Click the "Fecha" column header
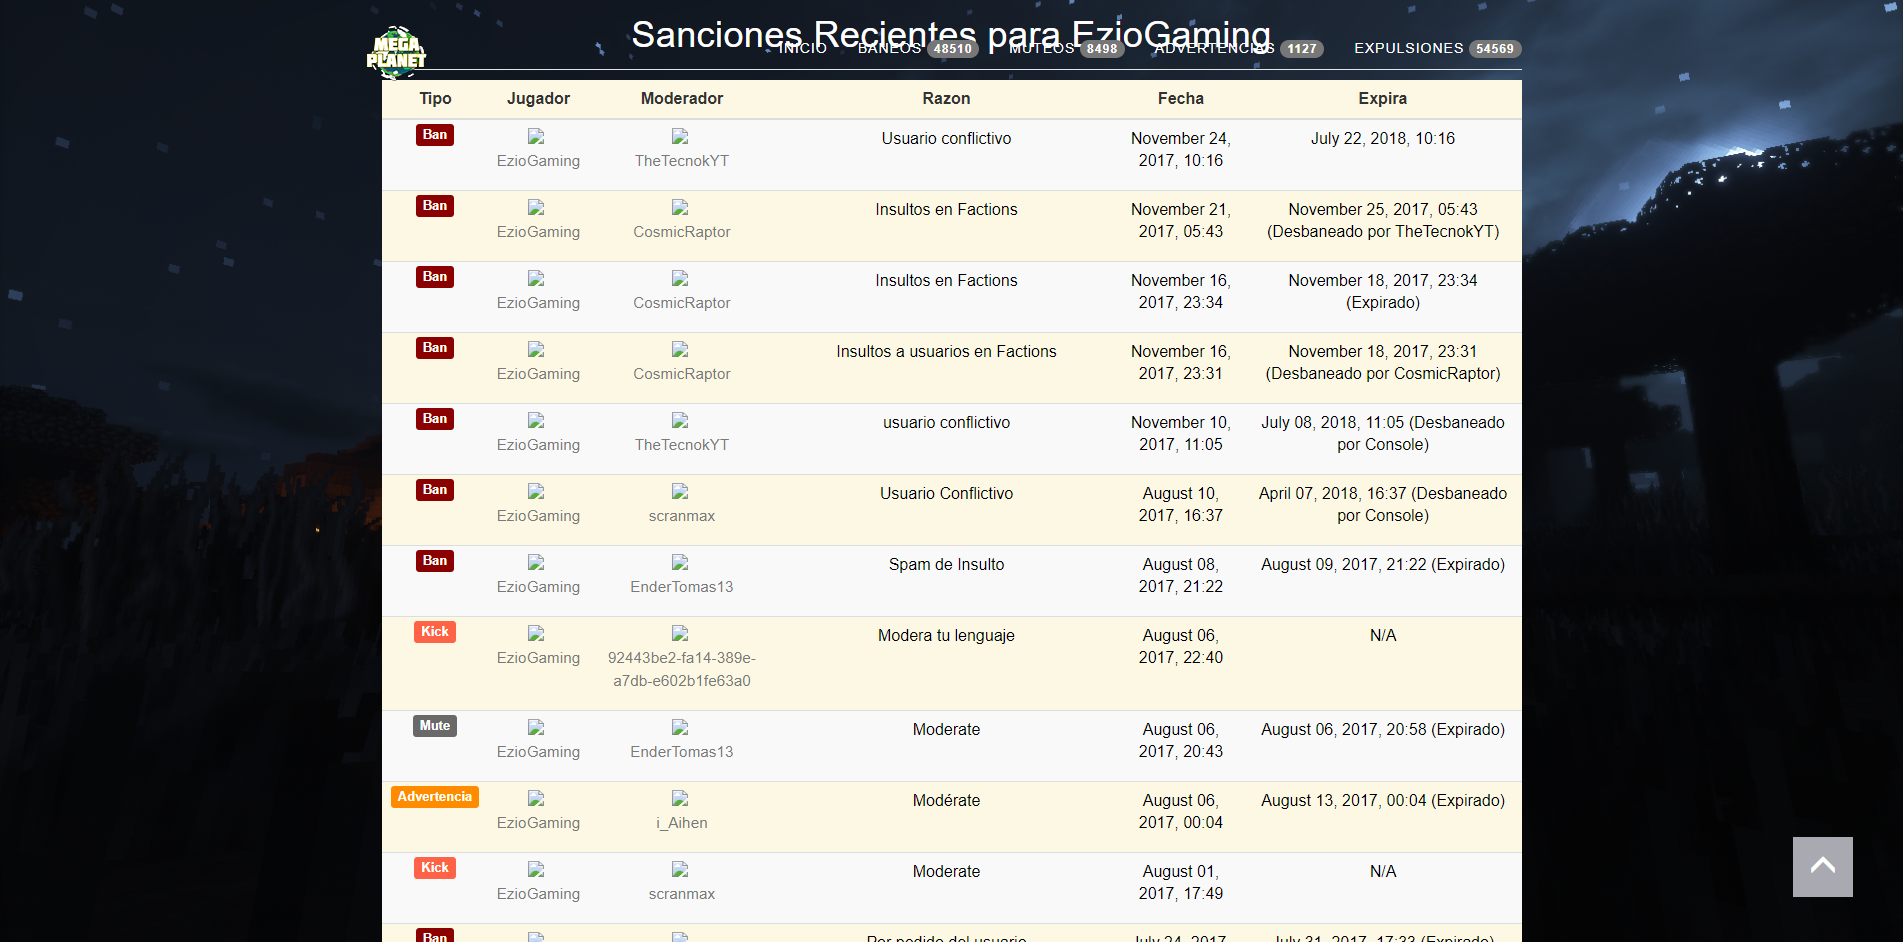The width and height of the screenshot is (1903, 942). pos(1181,99)
